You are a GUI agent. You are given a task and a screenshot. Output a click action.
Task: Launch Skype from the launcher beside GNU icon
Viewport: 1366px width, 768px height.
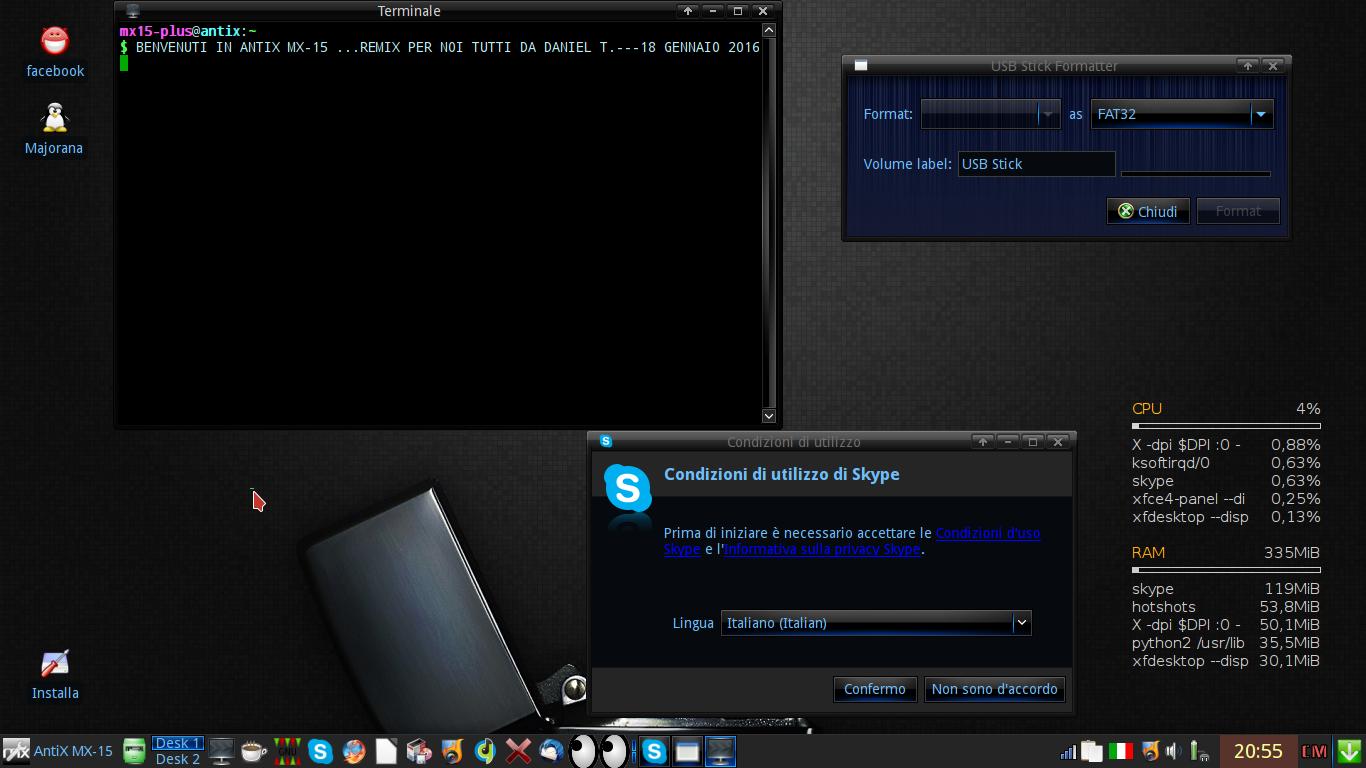pos(320,751)
